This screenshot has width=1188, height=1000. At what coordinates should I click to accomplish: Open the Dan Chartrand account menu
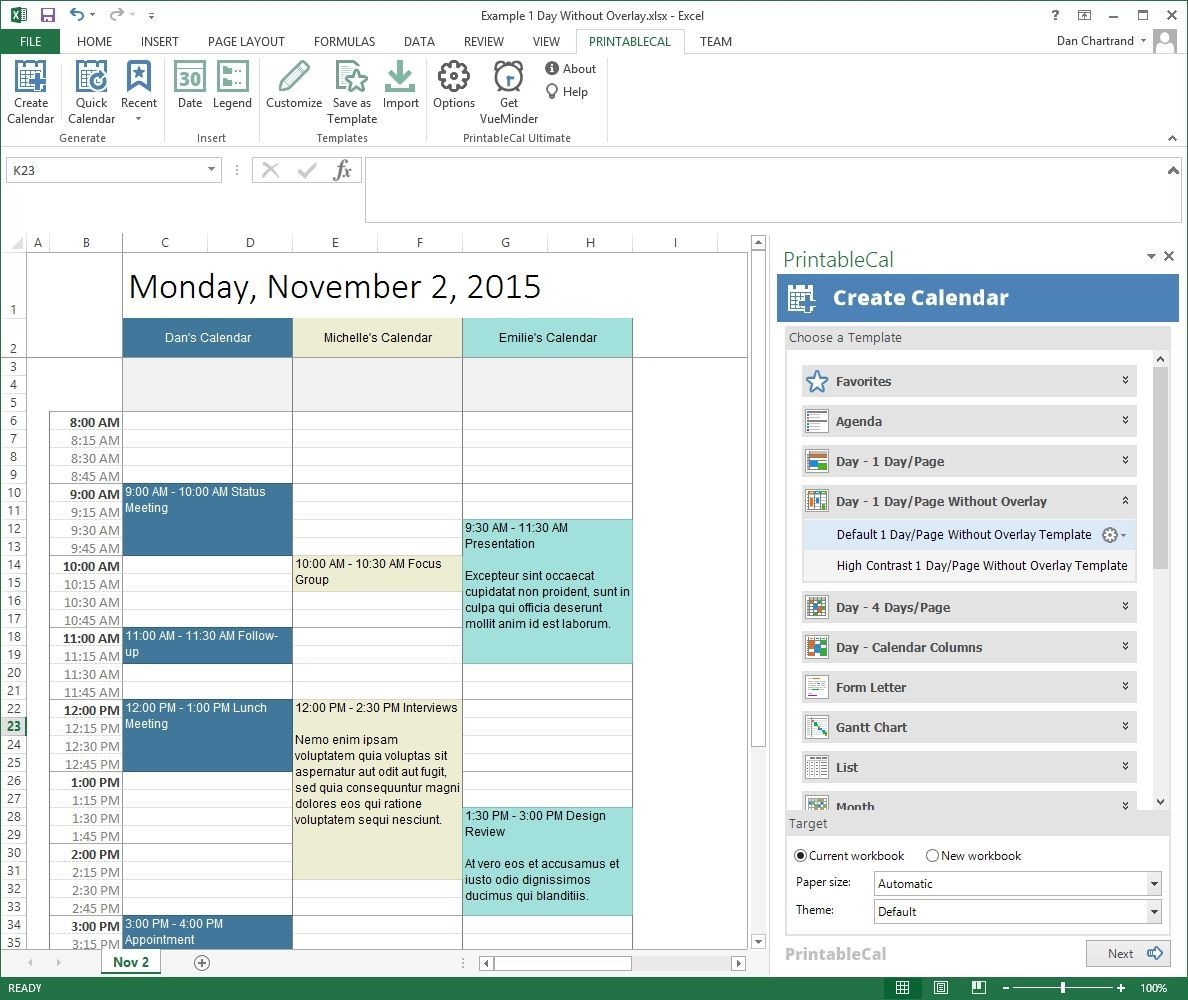click(1101, 41)
